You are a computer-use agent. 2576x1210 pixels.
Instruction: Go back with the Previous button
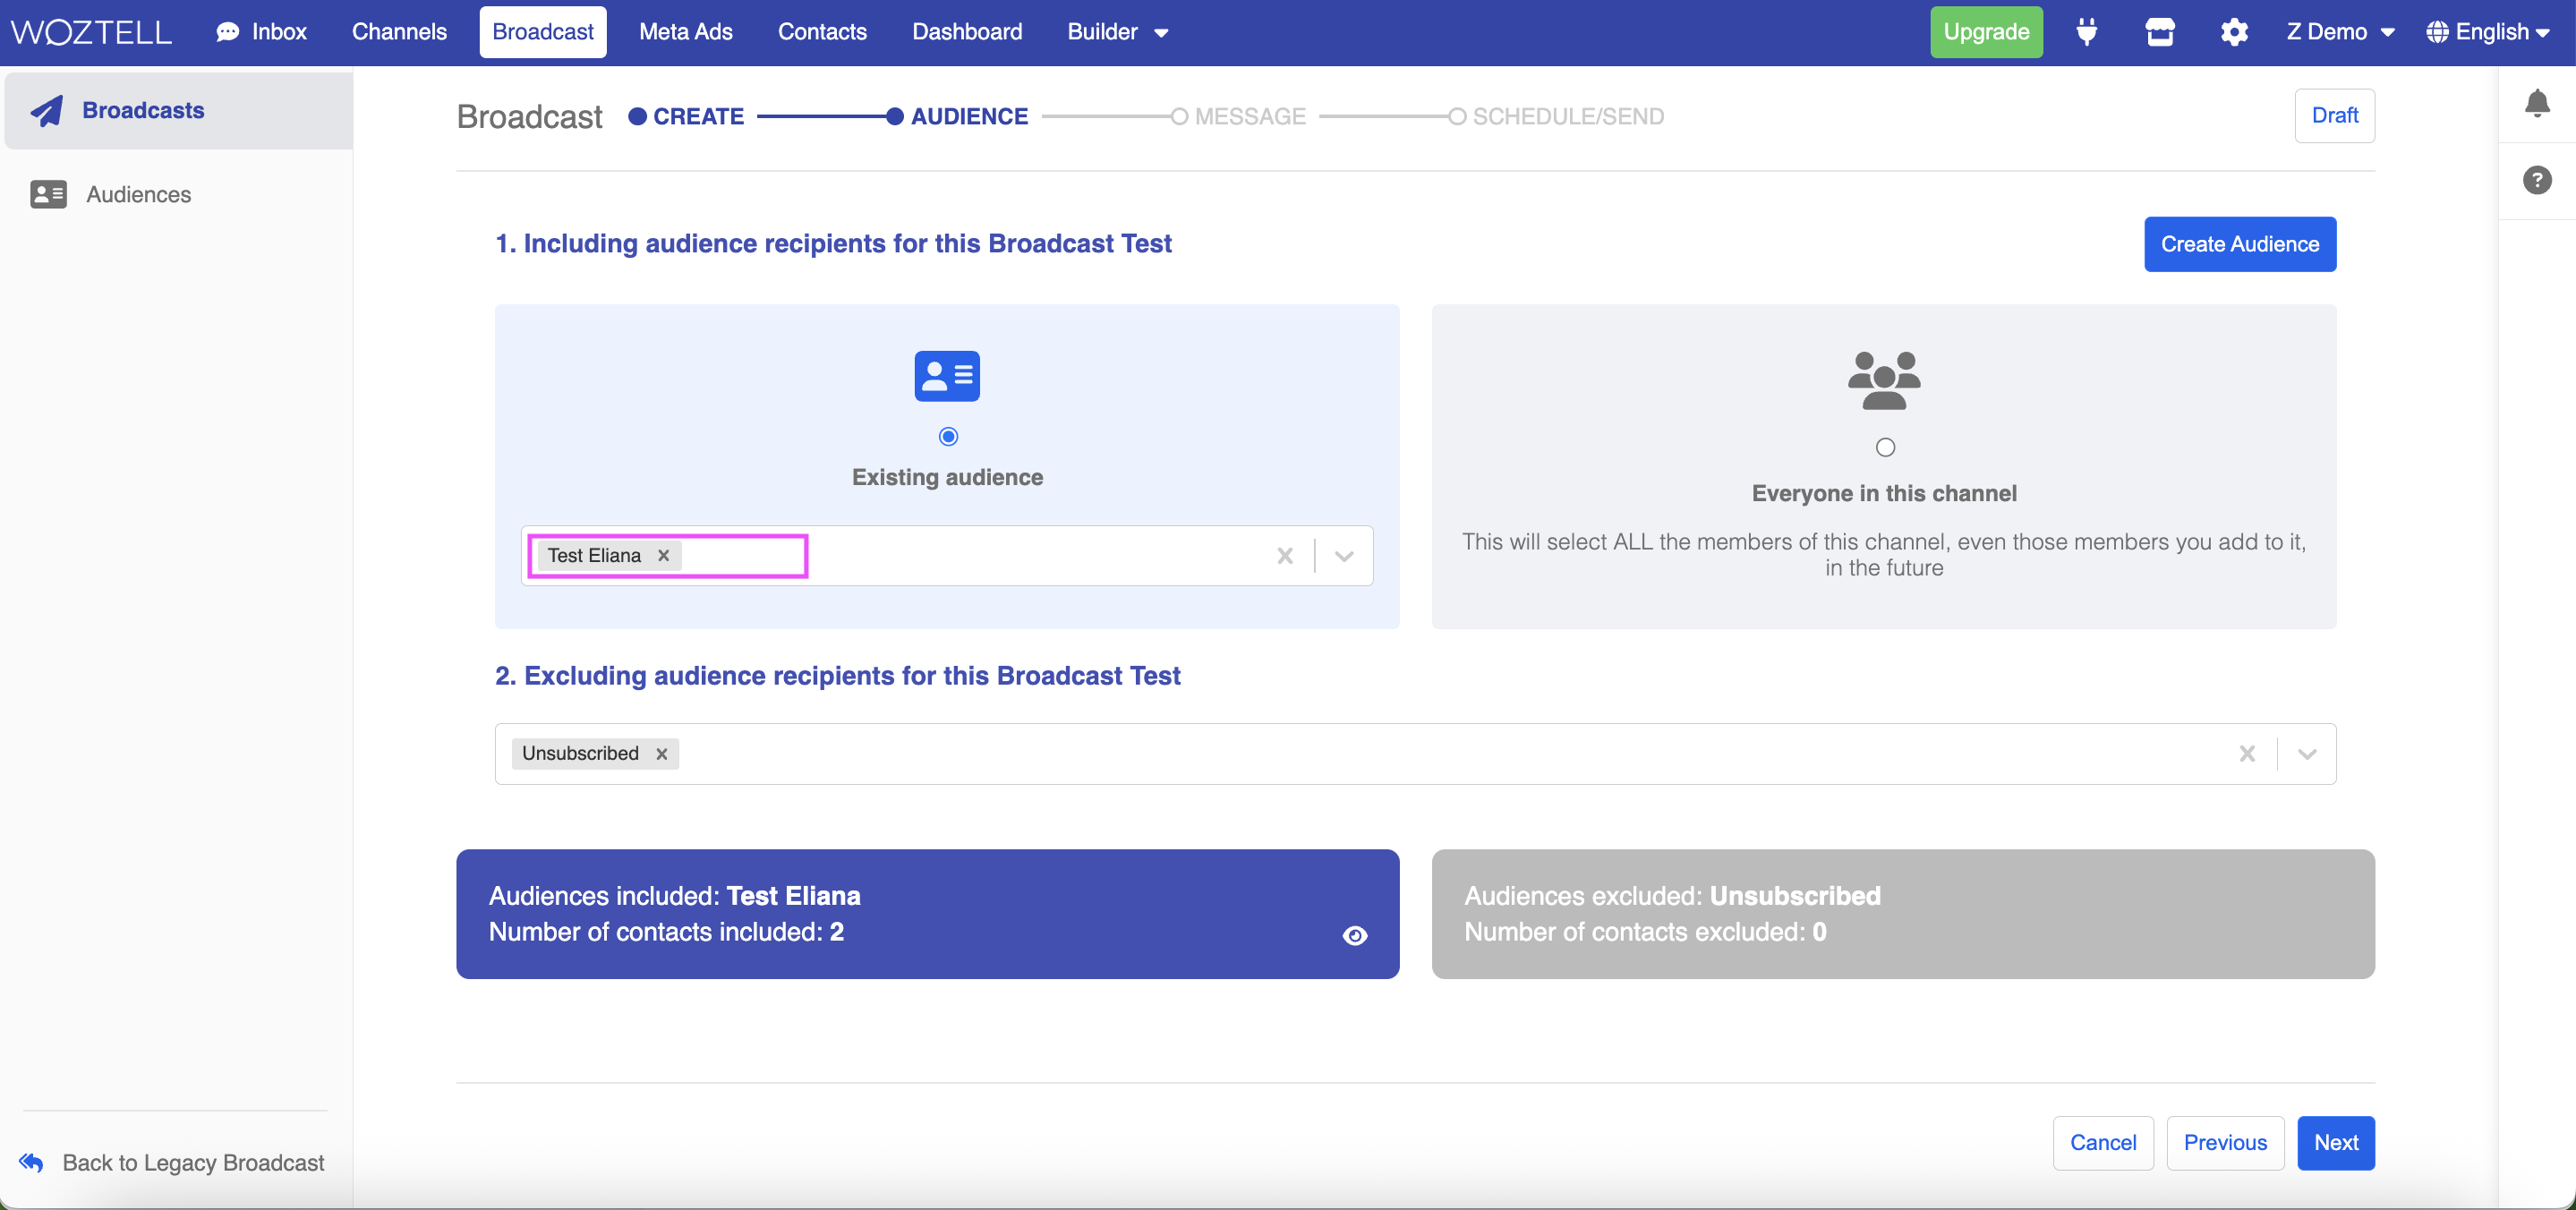(2225, 1143)
